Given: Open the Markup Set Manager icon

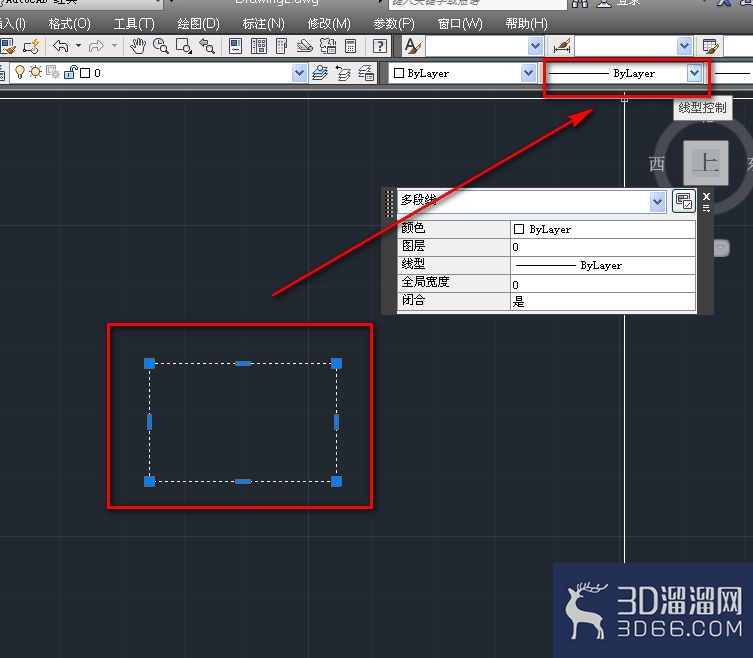Looking at the screenshot, I should 328,47.
